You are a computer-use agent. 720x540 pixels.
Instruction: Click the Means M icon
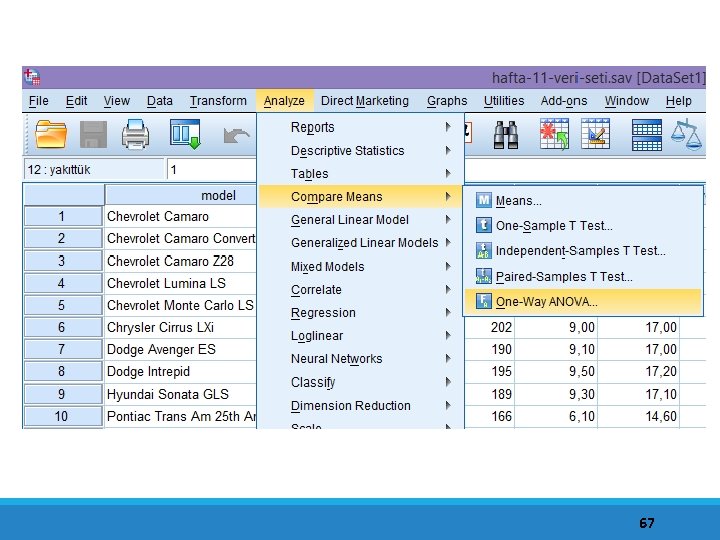[484, 200]
